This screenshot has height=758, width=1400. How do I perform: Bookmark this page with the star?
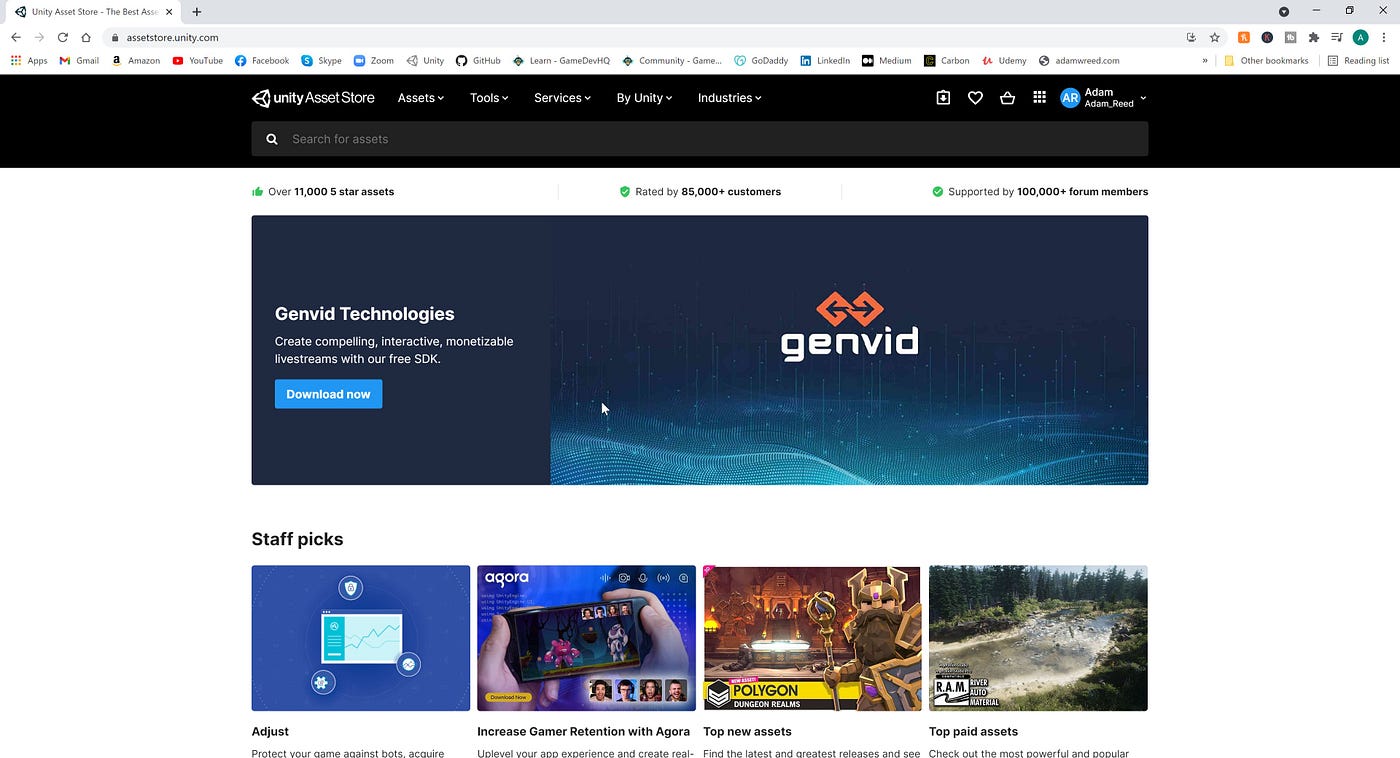pos(1215,37)
